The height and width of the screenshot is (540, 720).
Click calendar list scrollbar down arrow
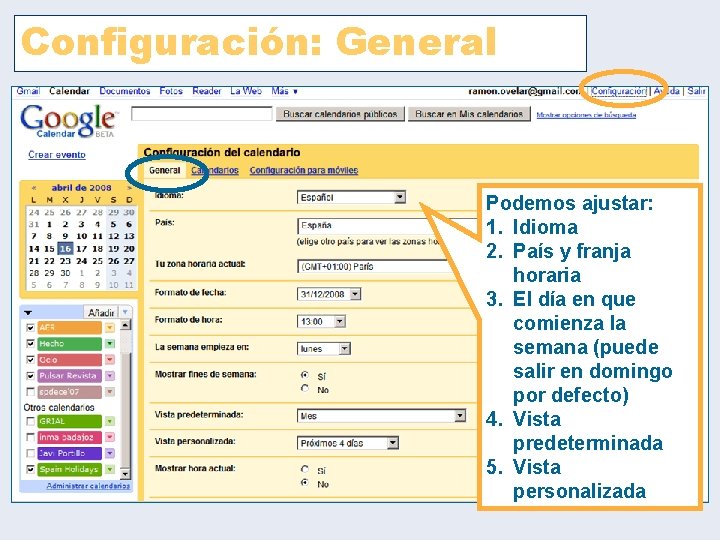point(125,473)
